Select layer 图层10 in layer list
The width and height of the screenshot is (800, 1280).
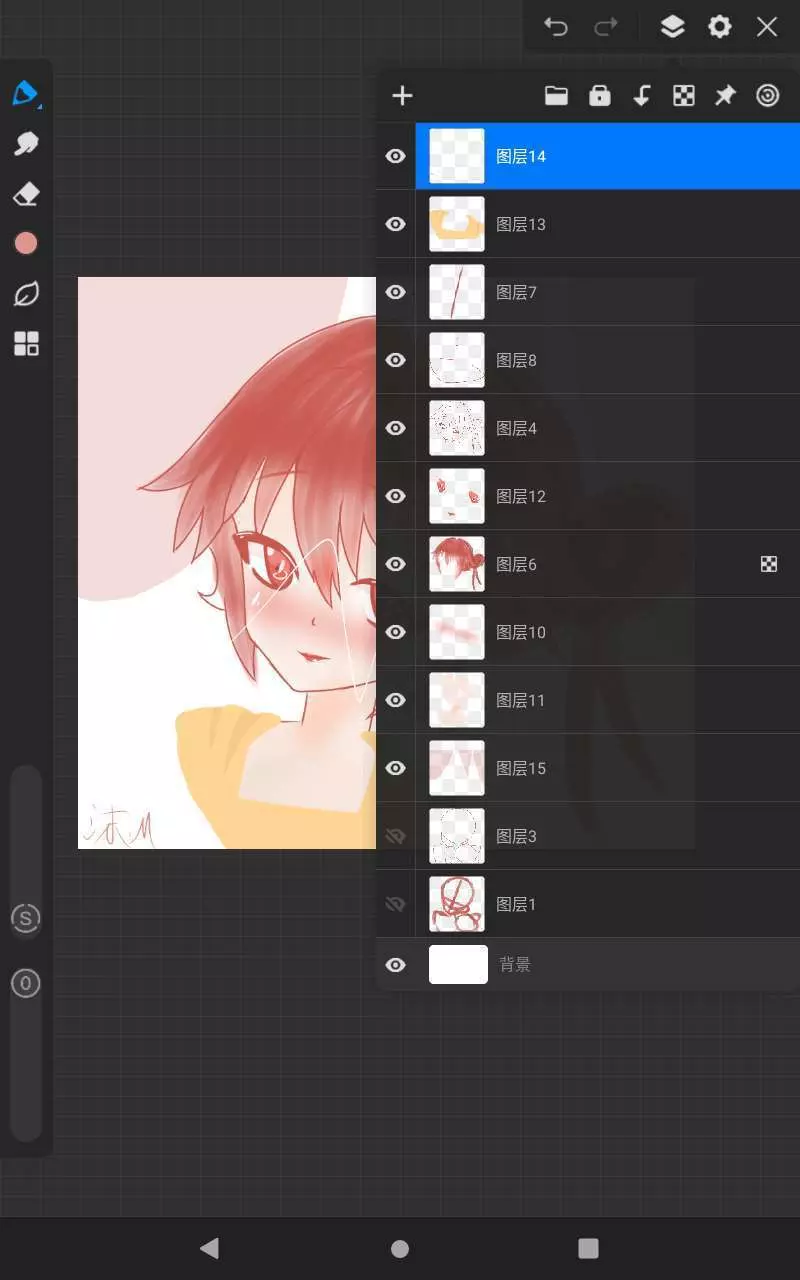(600, 632)
